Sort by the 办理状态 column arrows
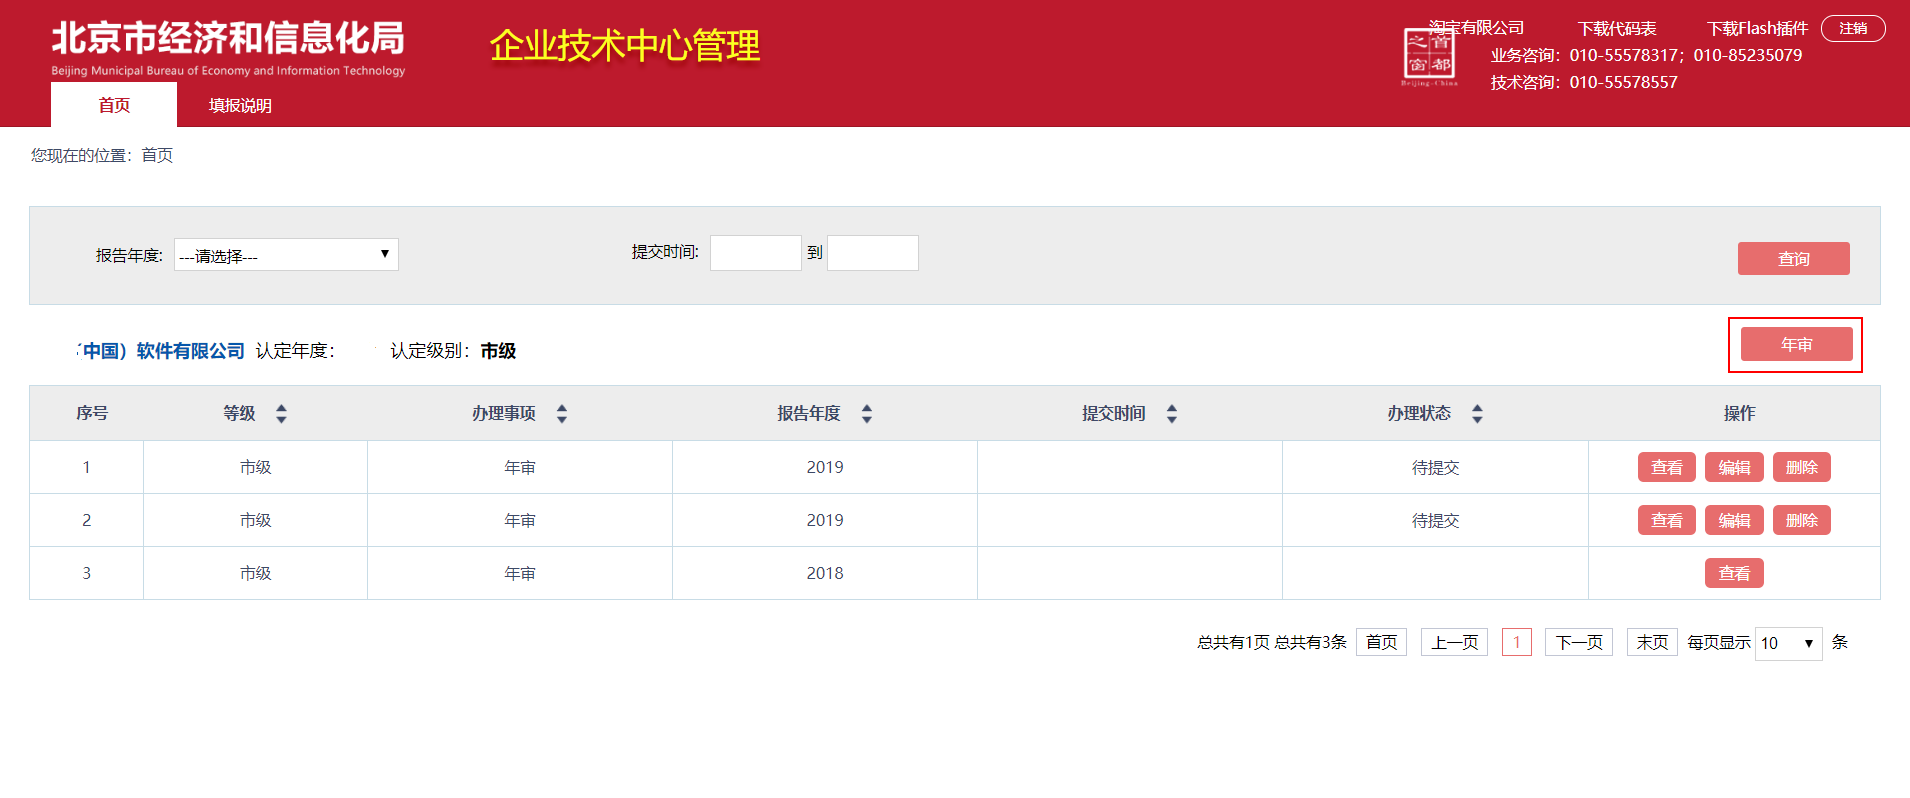The height and width of the screenshot is (798, 1910). coord(1477,413)
